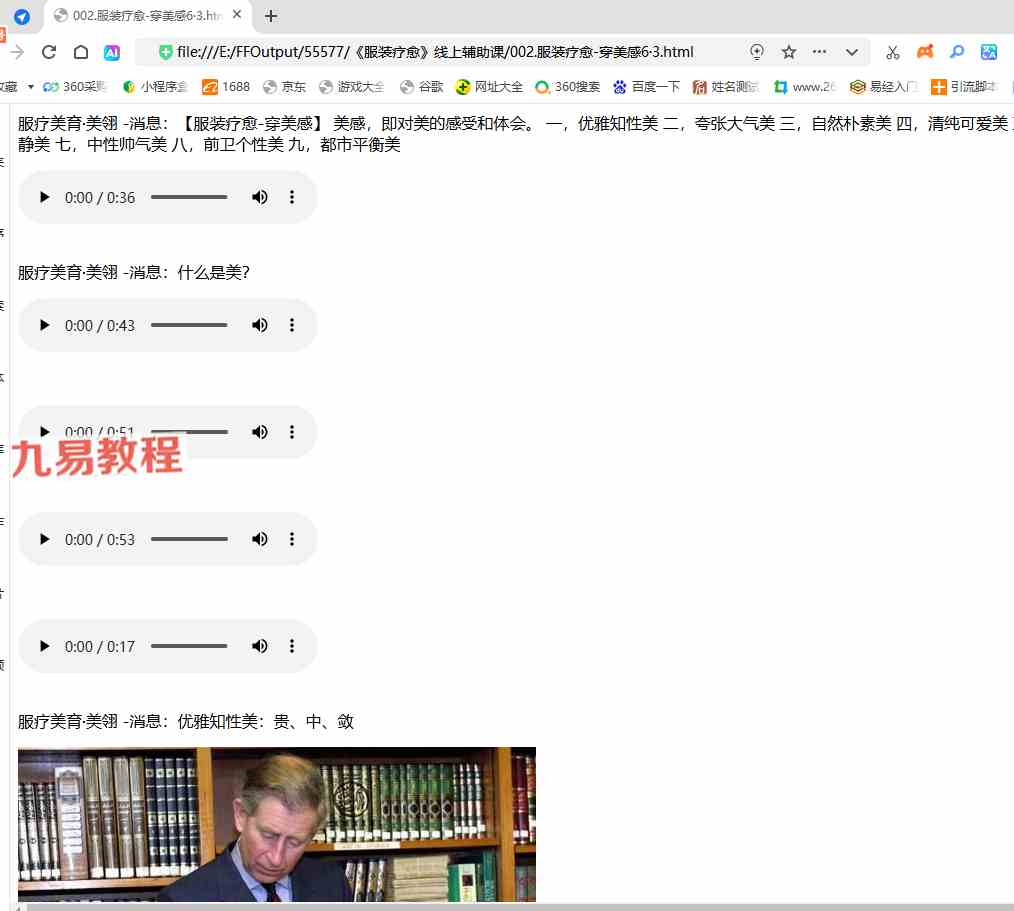Image resolution: width=1014 pixels, height=911 pixels.
Task: Mute the 0:51 audio player
Action: pyautogui.click(x=259, y=432)
